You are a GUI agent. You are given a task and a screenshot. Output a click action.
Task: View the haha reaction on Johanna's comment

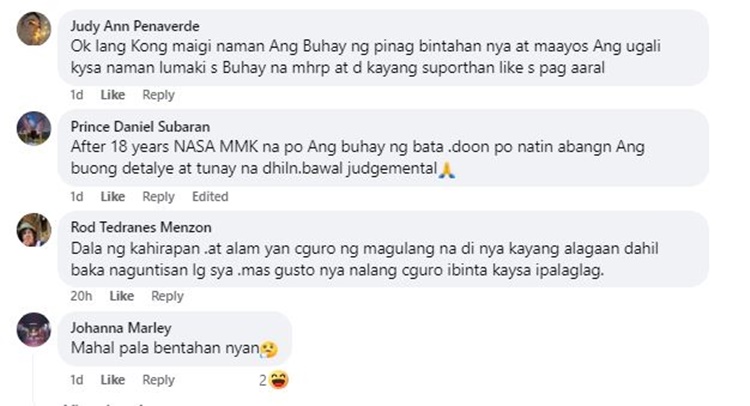click(279, 380)
